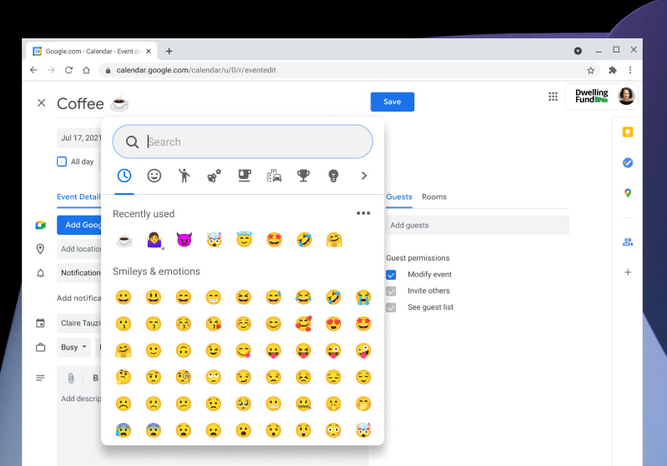Open recently used three-dot options
The image size is (667, 466).
click(x=363, y=213)
